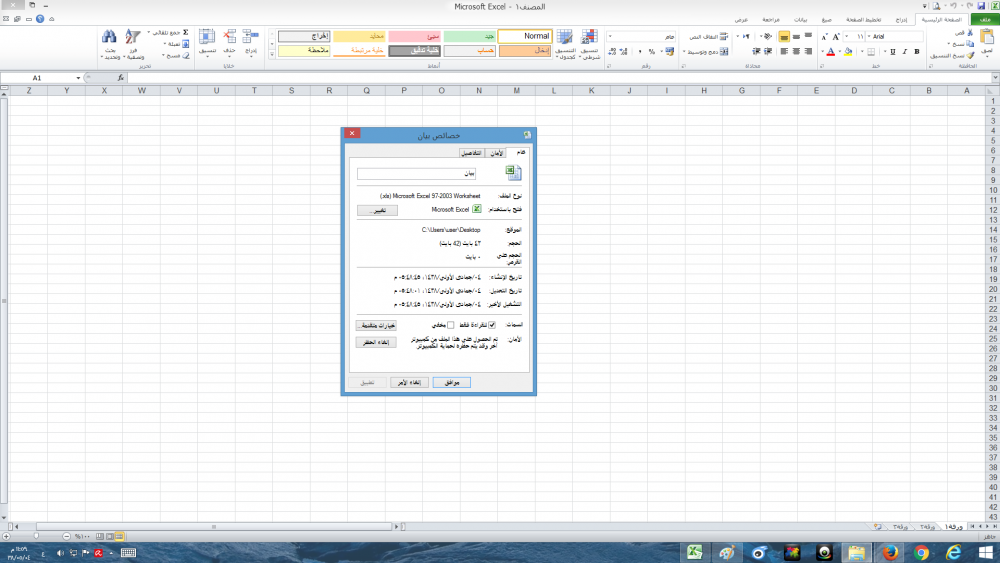Click the file name field in properties dialog
1000x563 pixels.
pos(416,173)
